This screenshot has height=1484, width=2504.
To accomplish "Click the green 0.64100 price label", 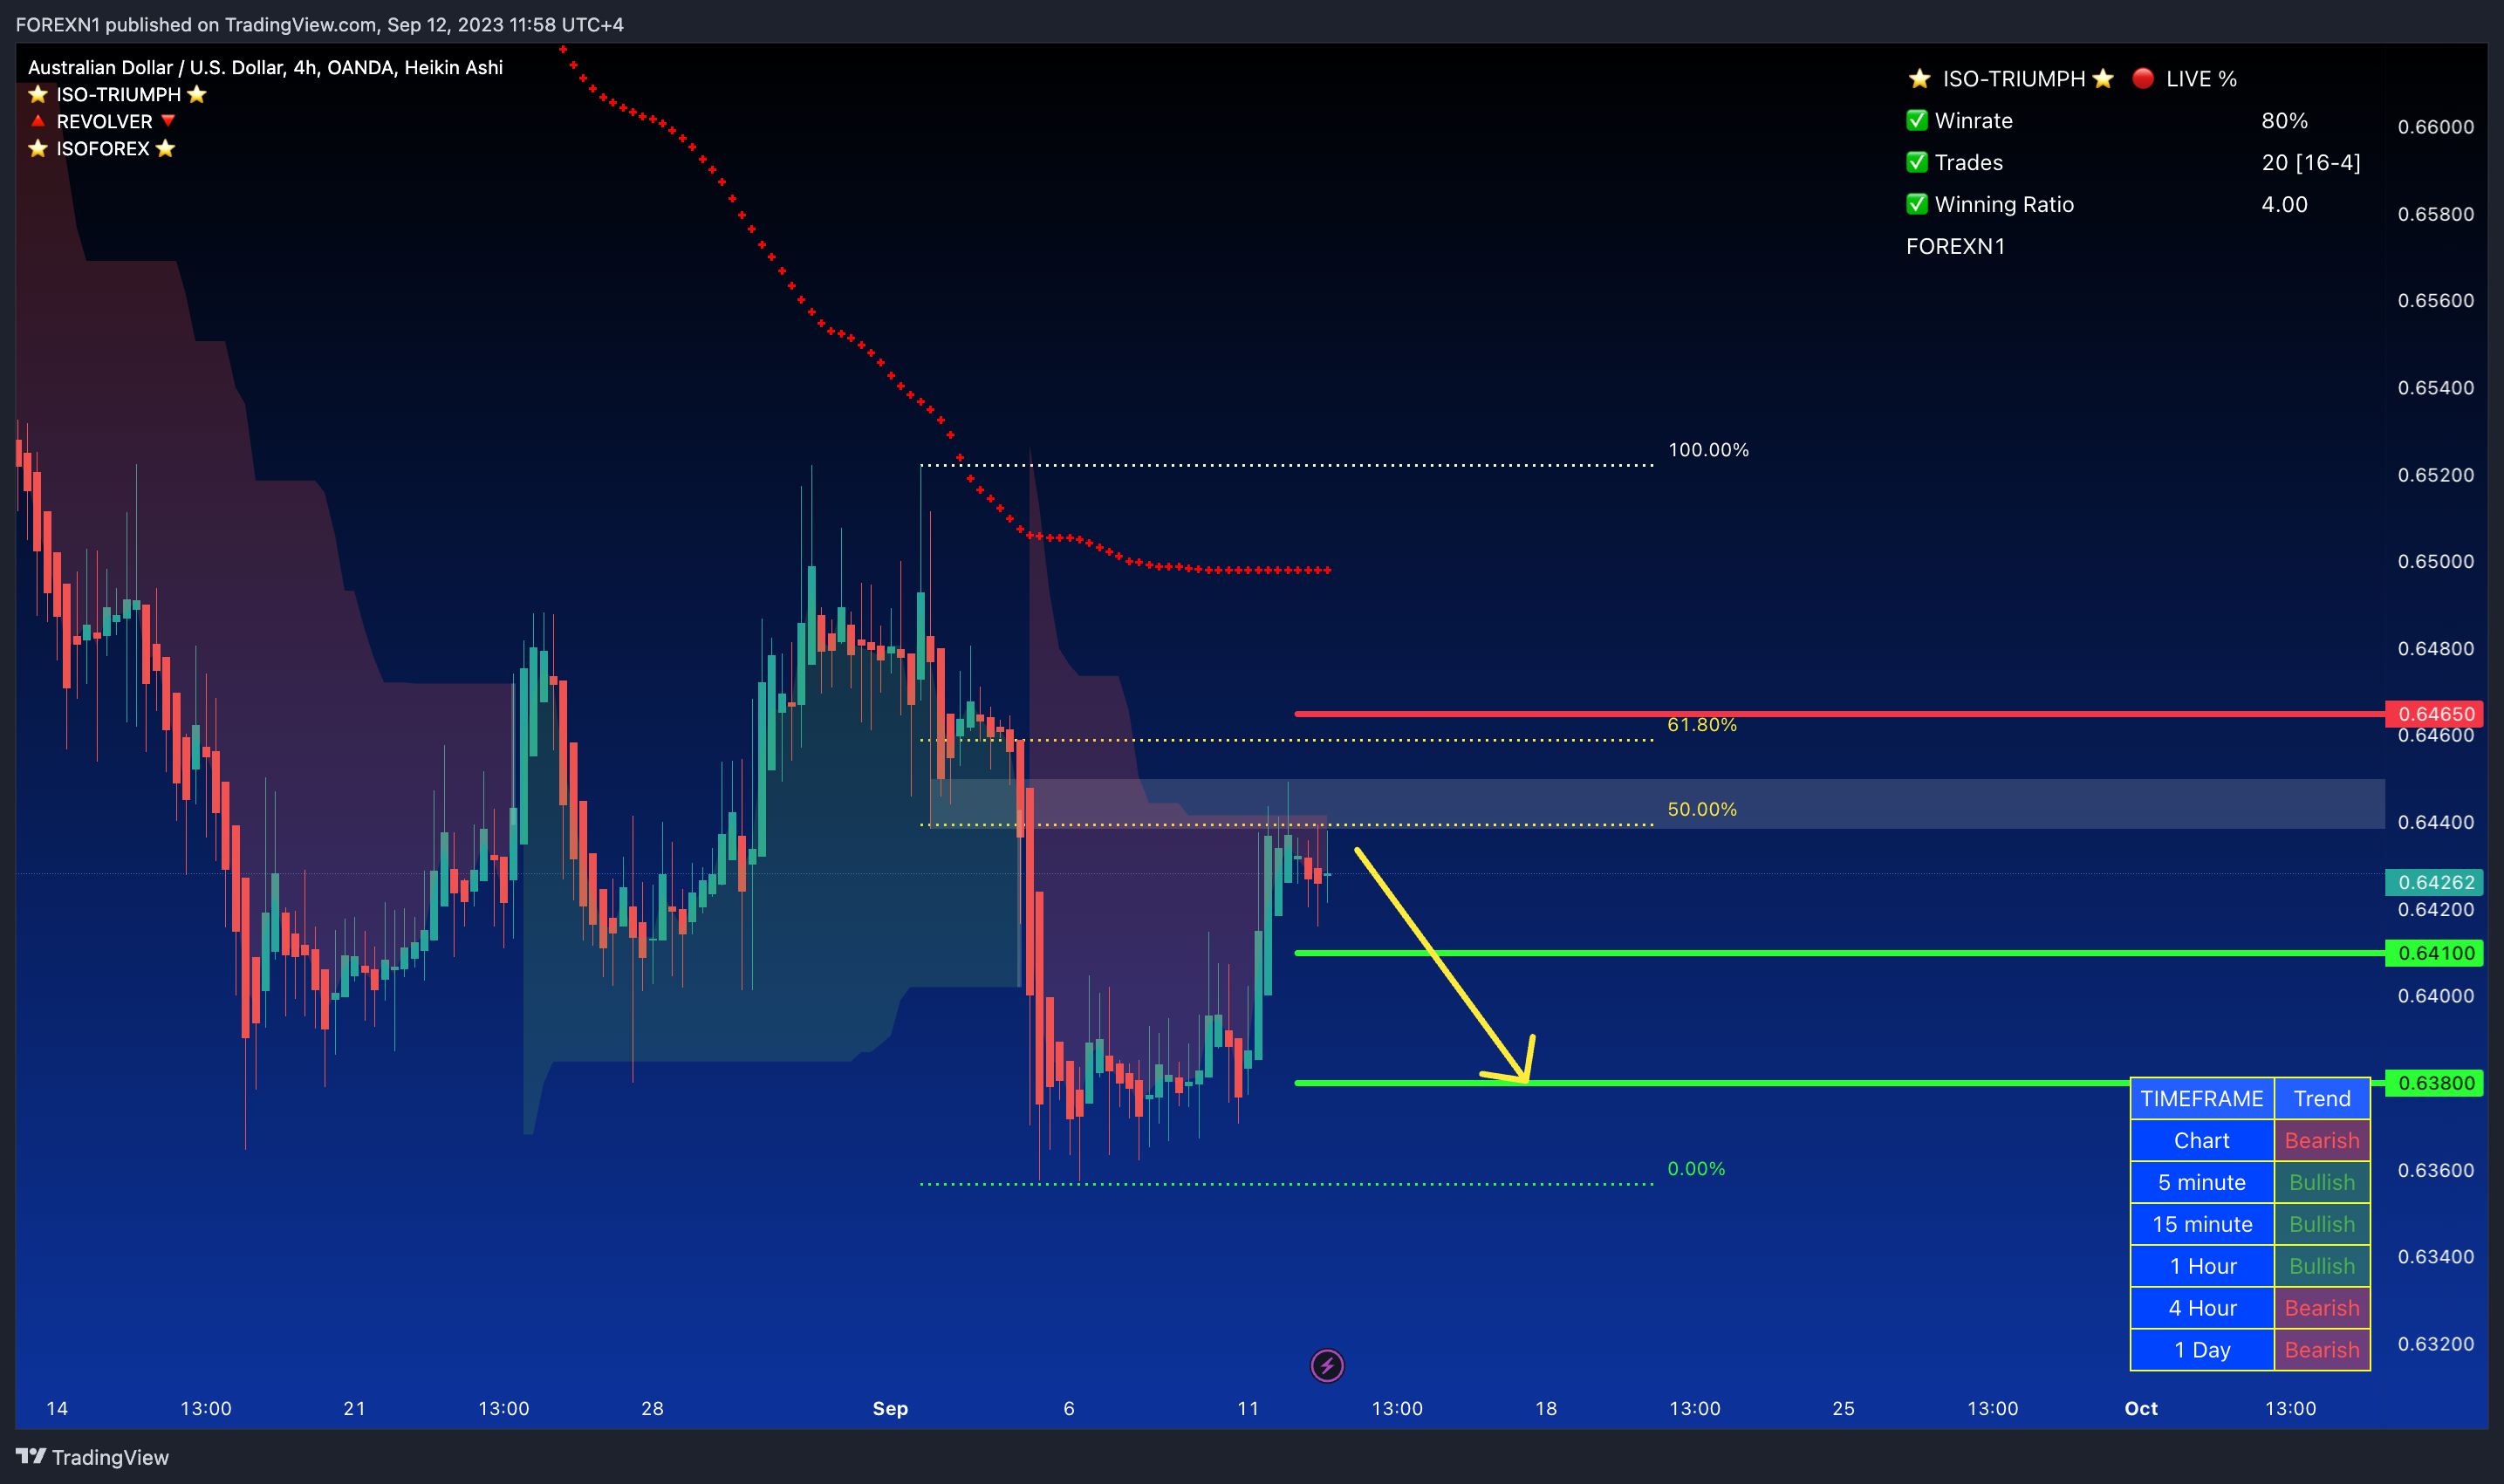I will (2436, 953).
